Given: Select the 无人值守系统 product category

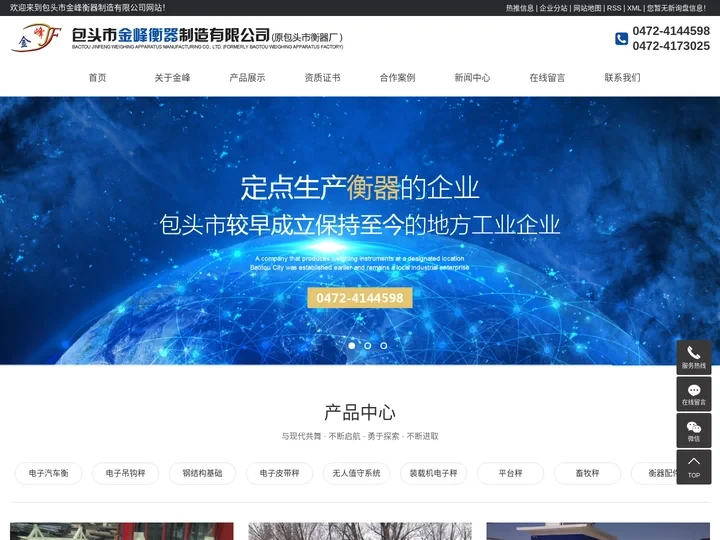Looking at the screenshot, I should point(356,473).
